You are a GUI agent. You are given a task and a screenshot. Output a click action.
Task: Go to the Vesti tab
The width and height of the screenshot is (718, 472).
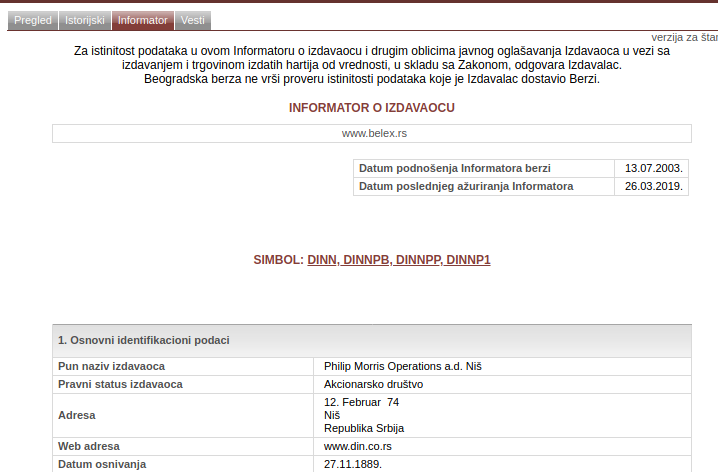193,21
